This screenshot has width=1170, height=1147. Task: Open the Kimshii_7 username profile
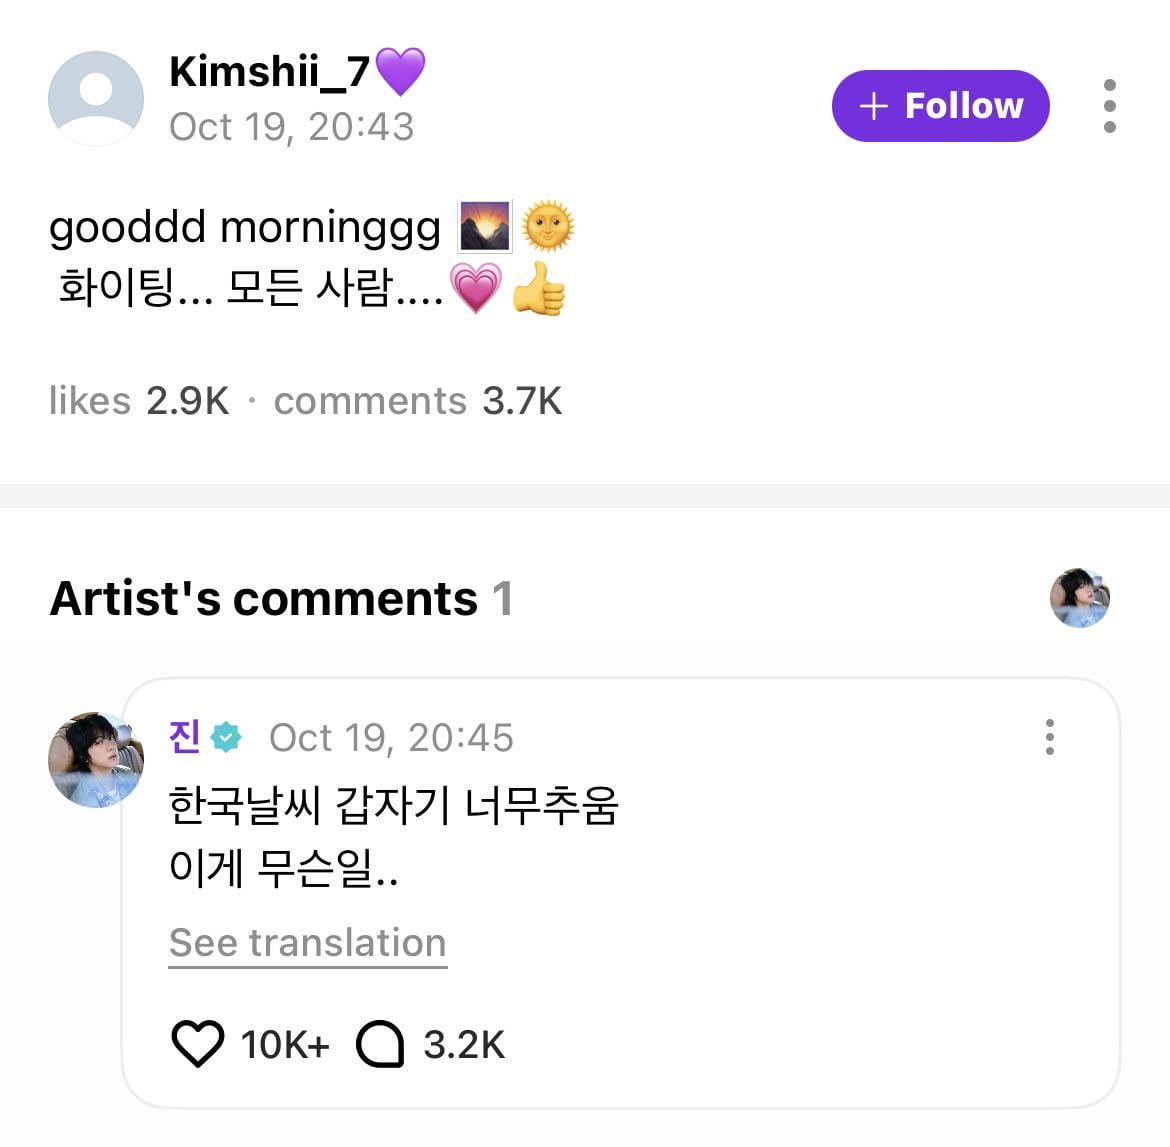270,72
